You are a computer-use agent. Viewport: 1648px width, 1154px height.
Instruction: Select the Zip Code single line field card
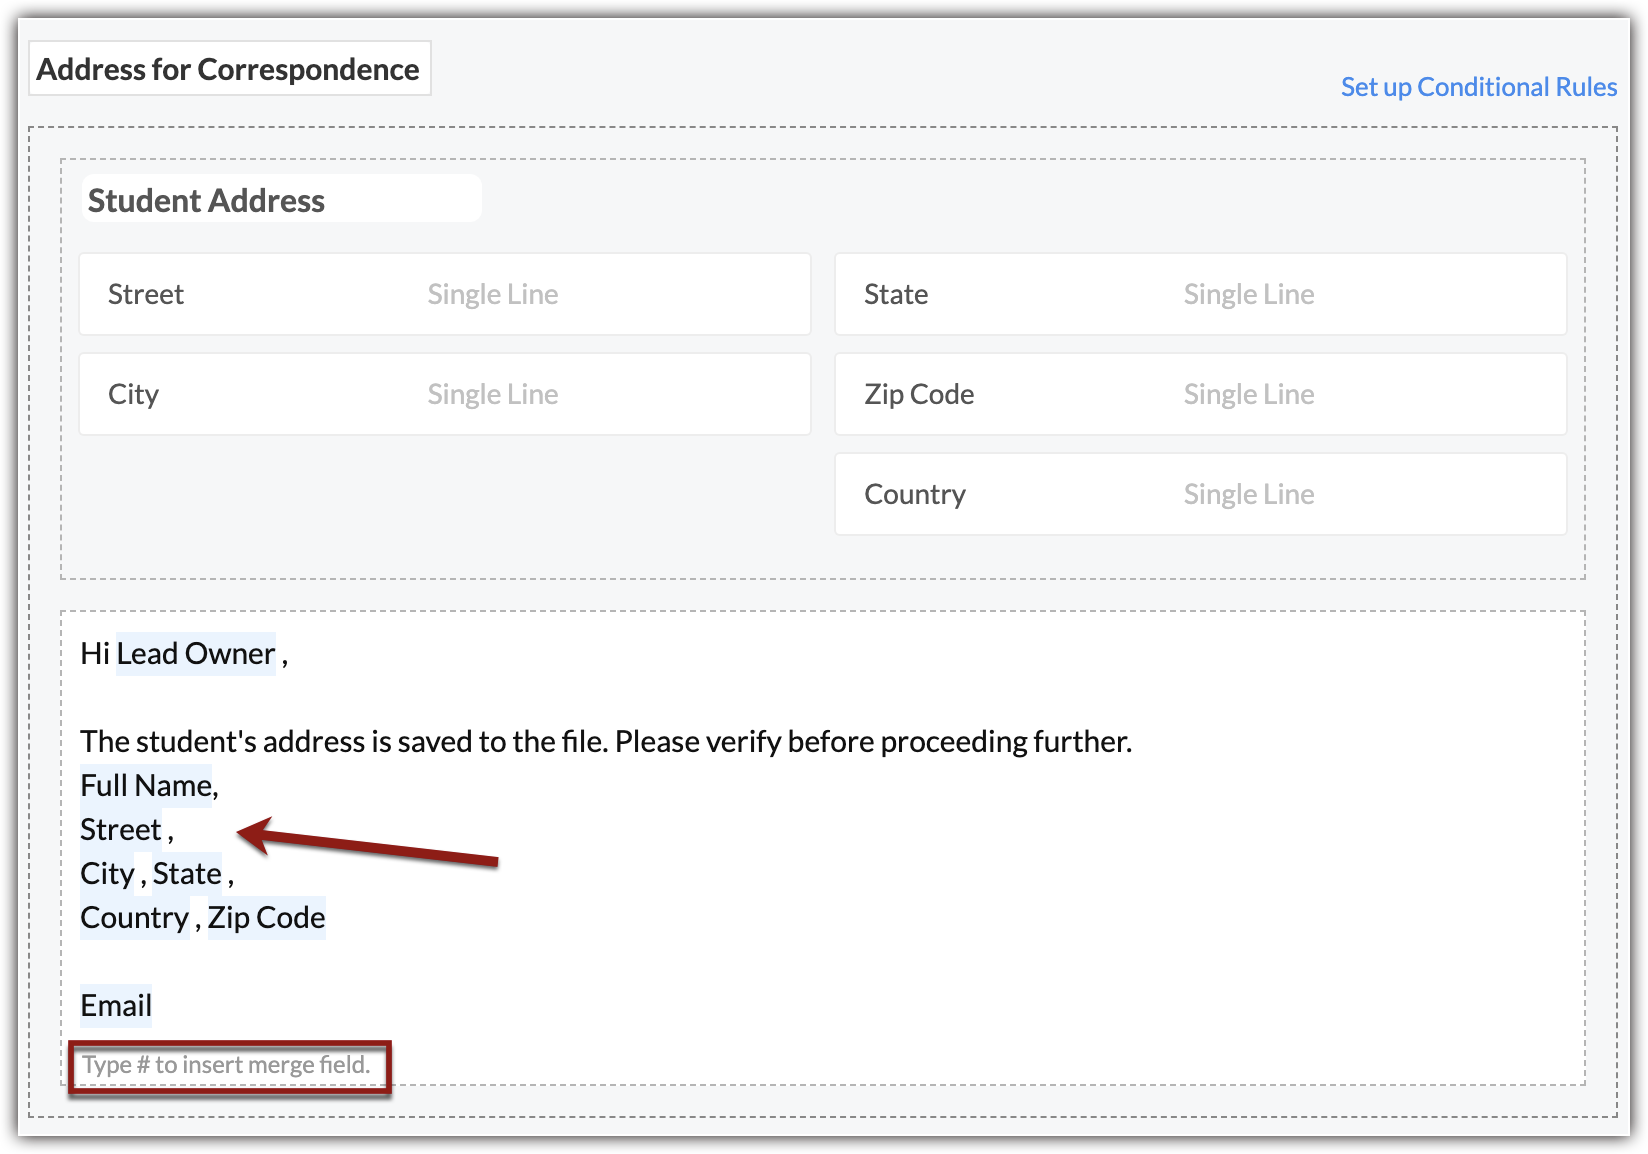coord(1200,394)
